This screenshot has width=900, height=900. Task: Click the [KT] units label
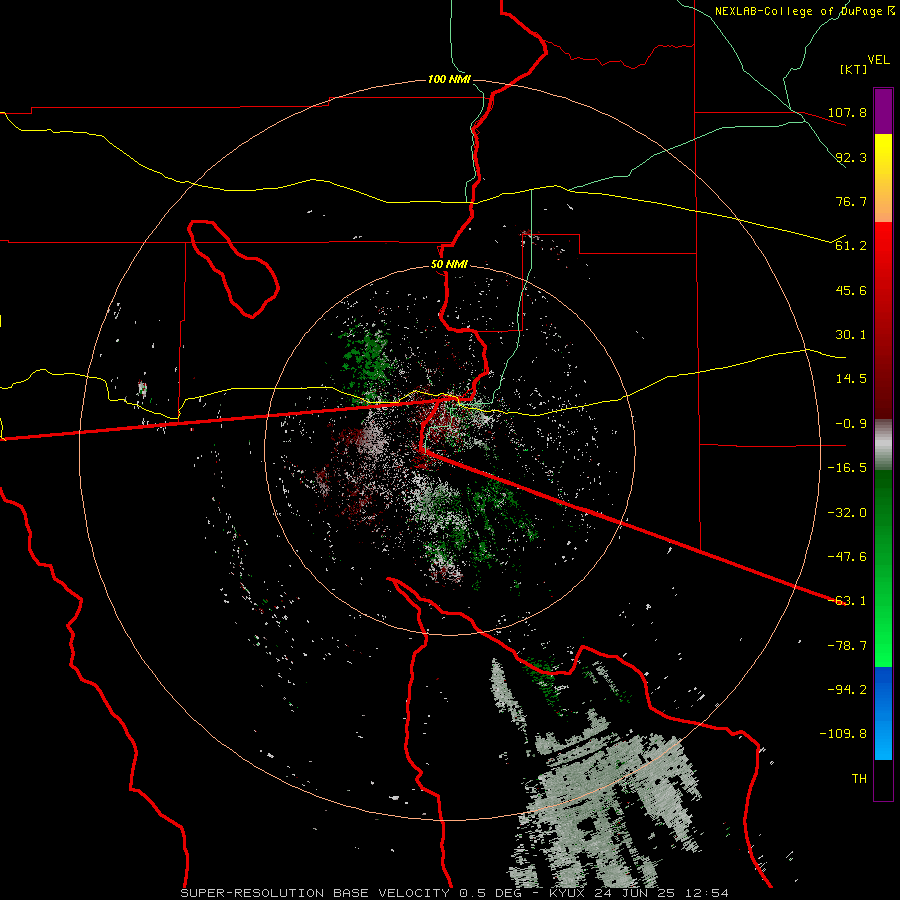pos(853,69)
